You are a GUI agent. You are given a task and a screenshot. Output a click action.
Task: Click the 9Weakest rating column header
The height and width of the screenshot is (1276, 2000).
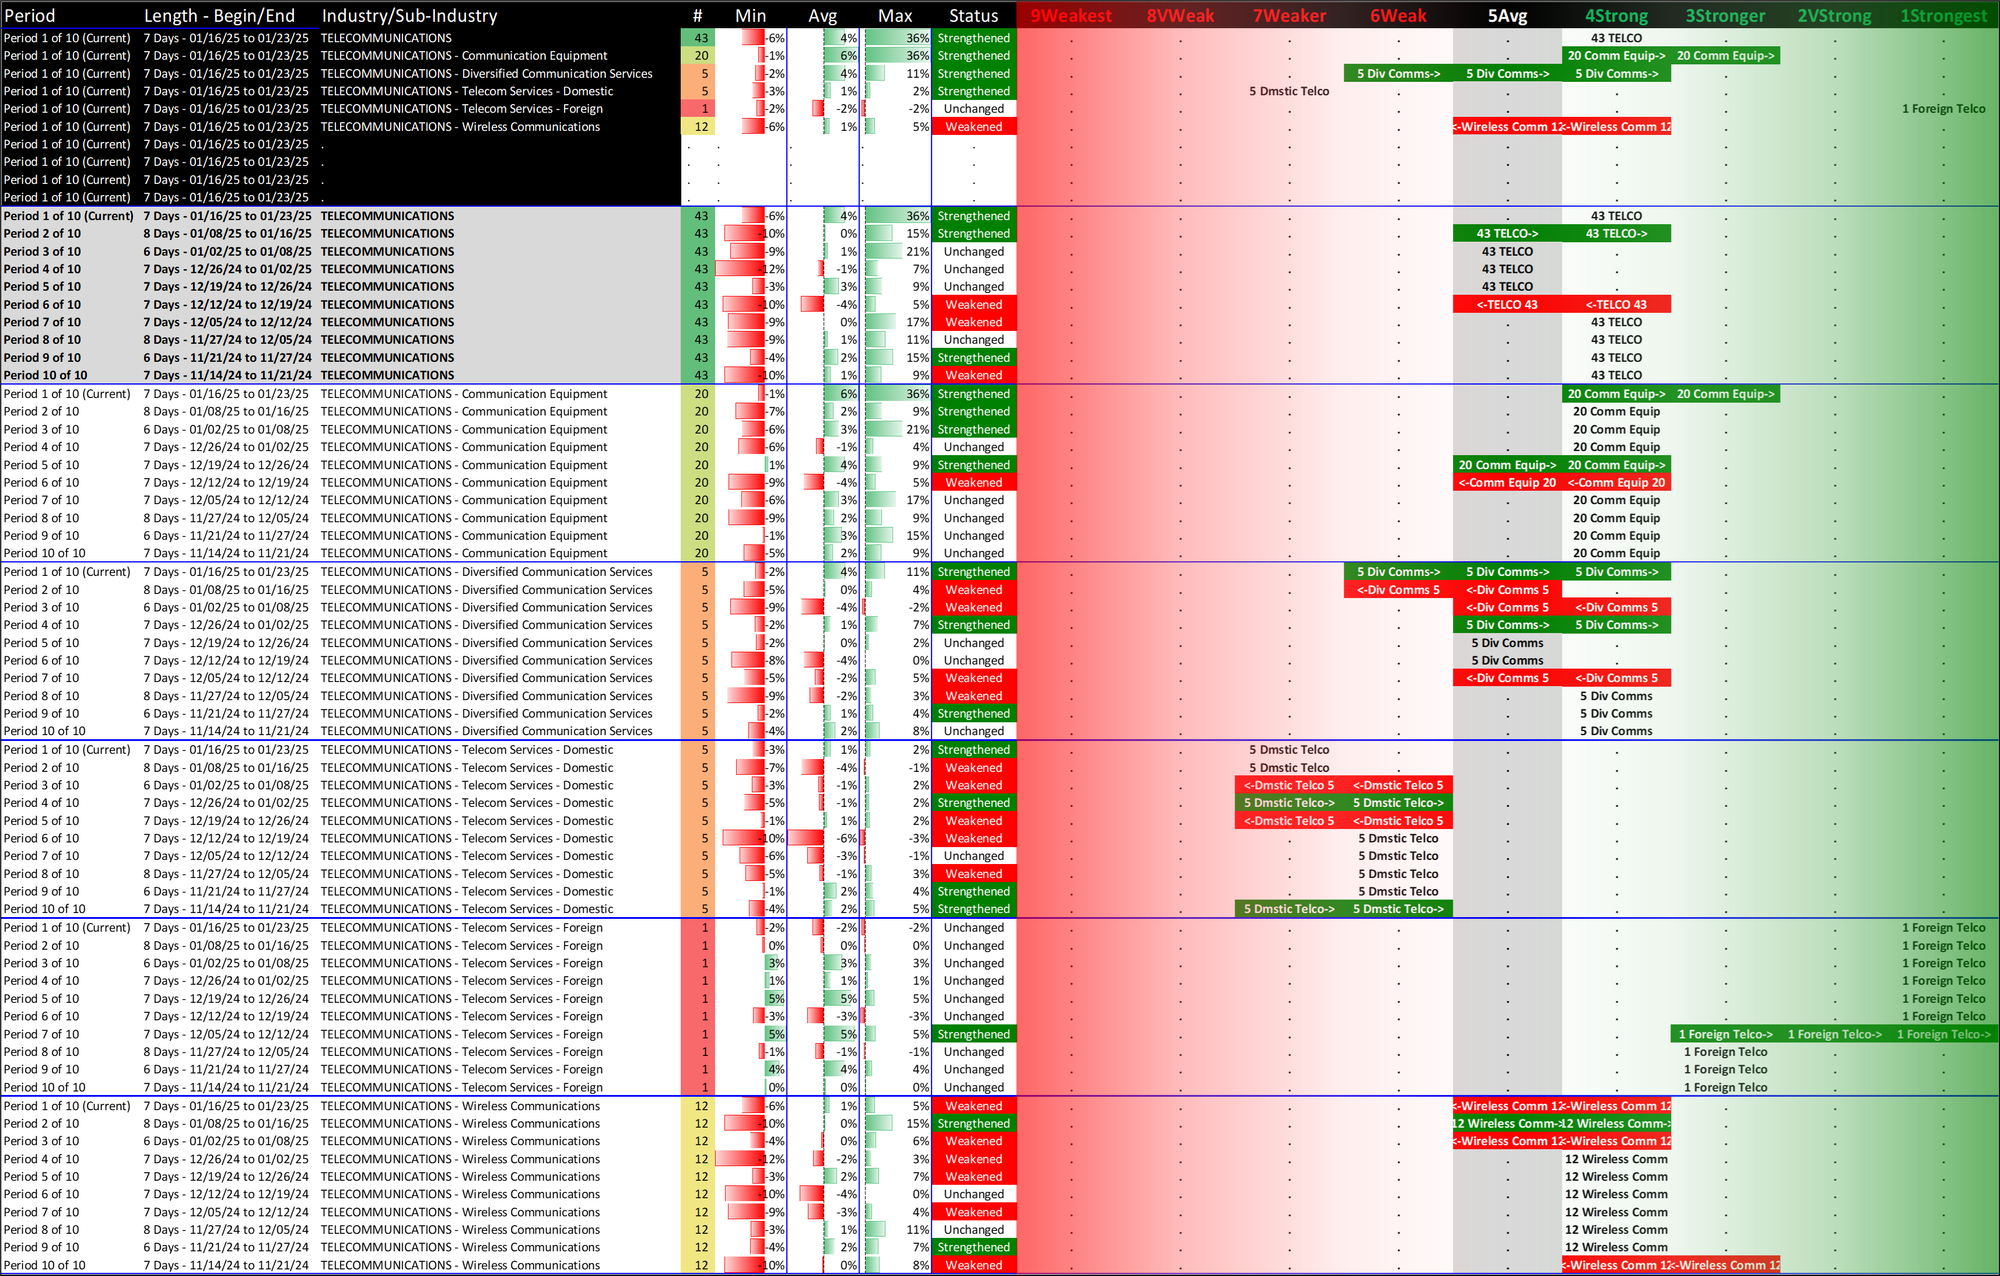click(x=1070, y=16)
